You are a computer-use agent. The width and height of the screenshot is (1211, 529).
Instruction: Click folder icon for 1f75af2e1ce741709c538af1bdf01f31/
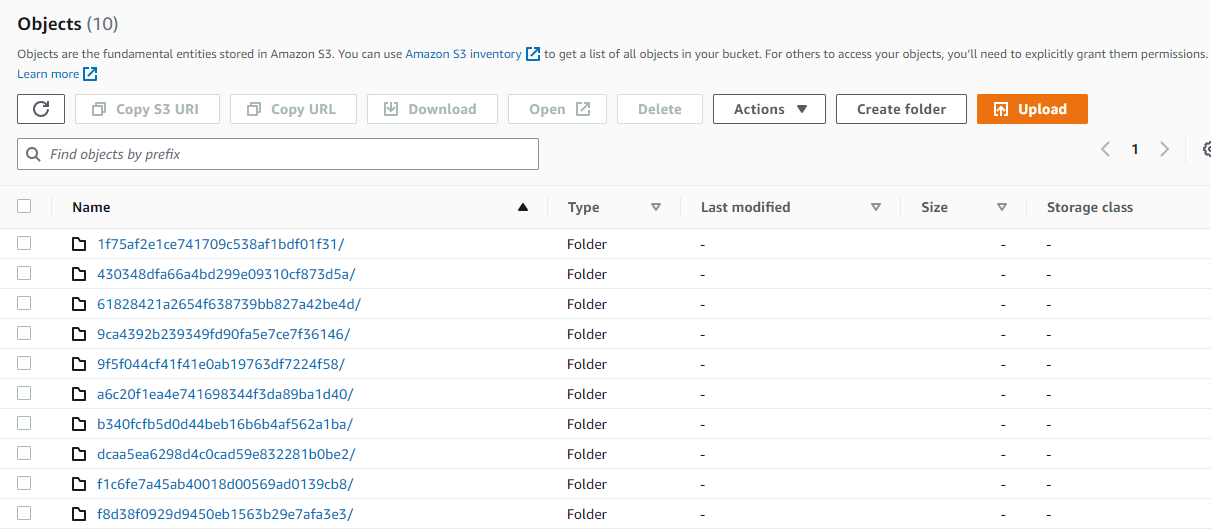click(79, 244)
